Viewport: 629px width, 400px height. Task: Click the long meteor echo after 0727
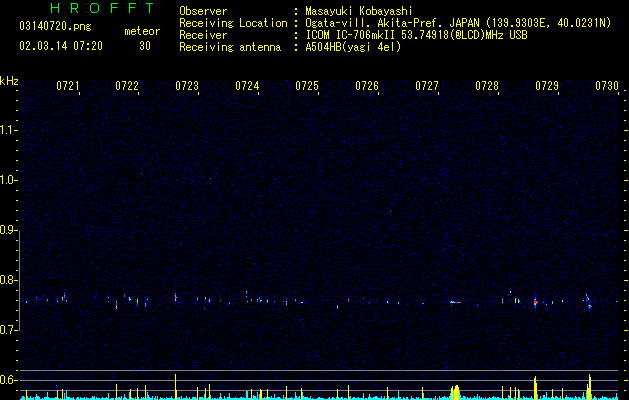pos(455,302)
